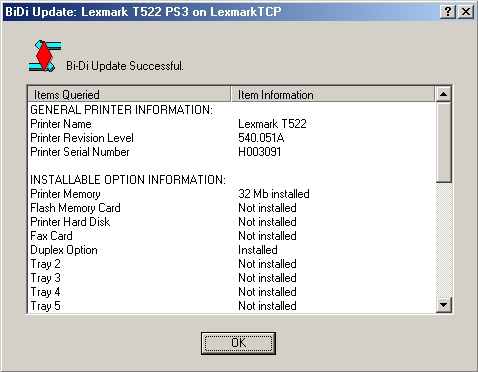Select the Tray 5 row

point(232,306)
